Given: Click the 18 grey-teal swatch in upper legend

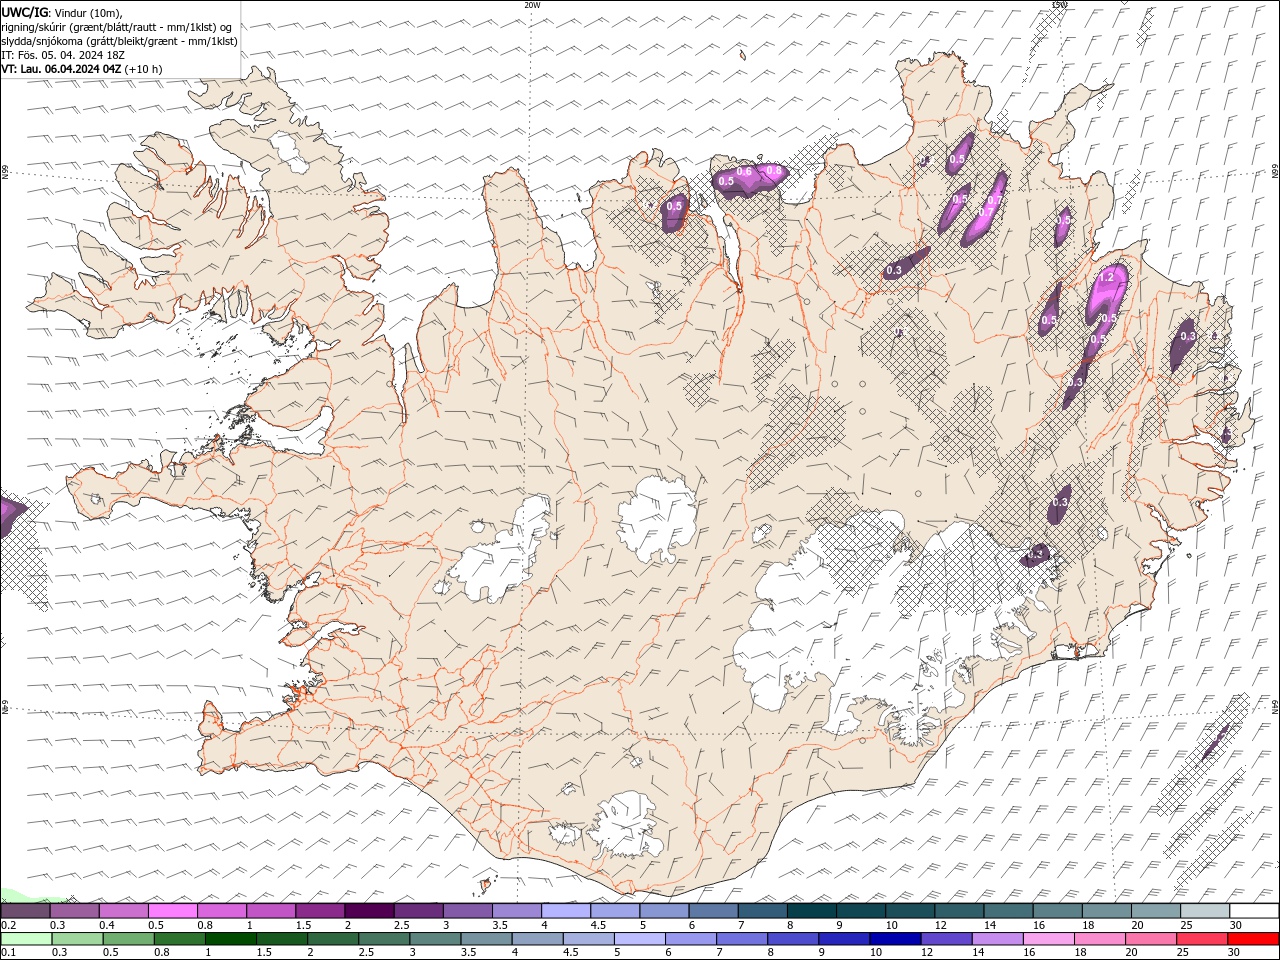Looking at the screenshot, I should tap(1107, 911).
